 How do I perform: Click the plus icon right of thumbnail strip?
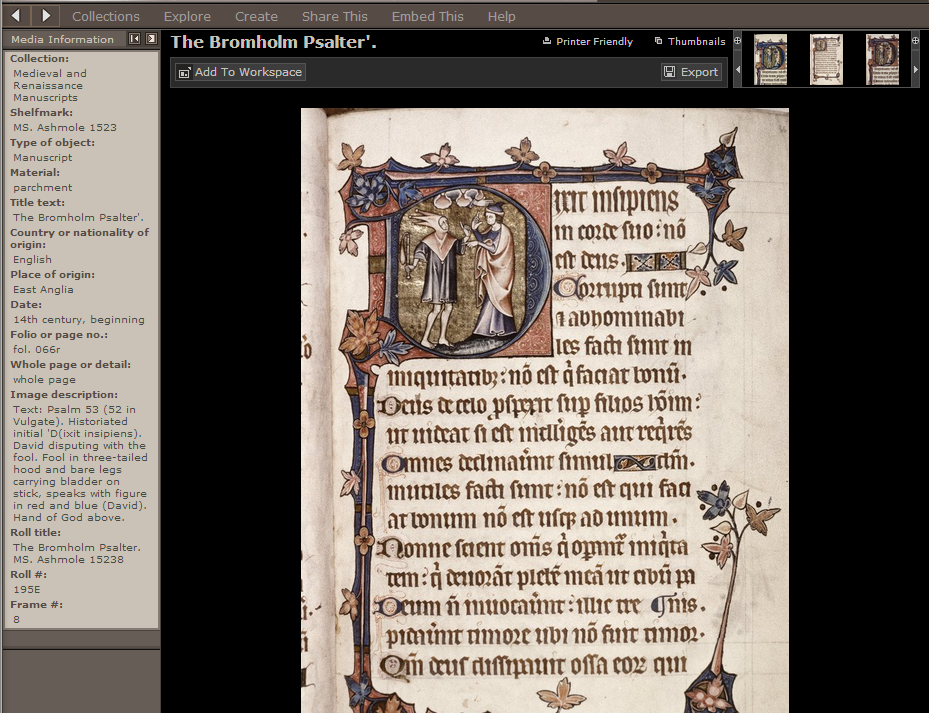point(916,41)
